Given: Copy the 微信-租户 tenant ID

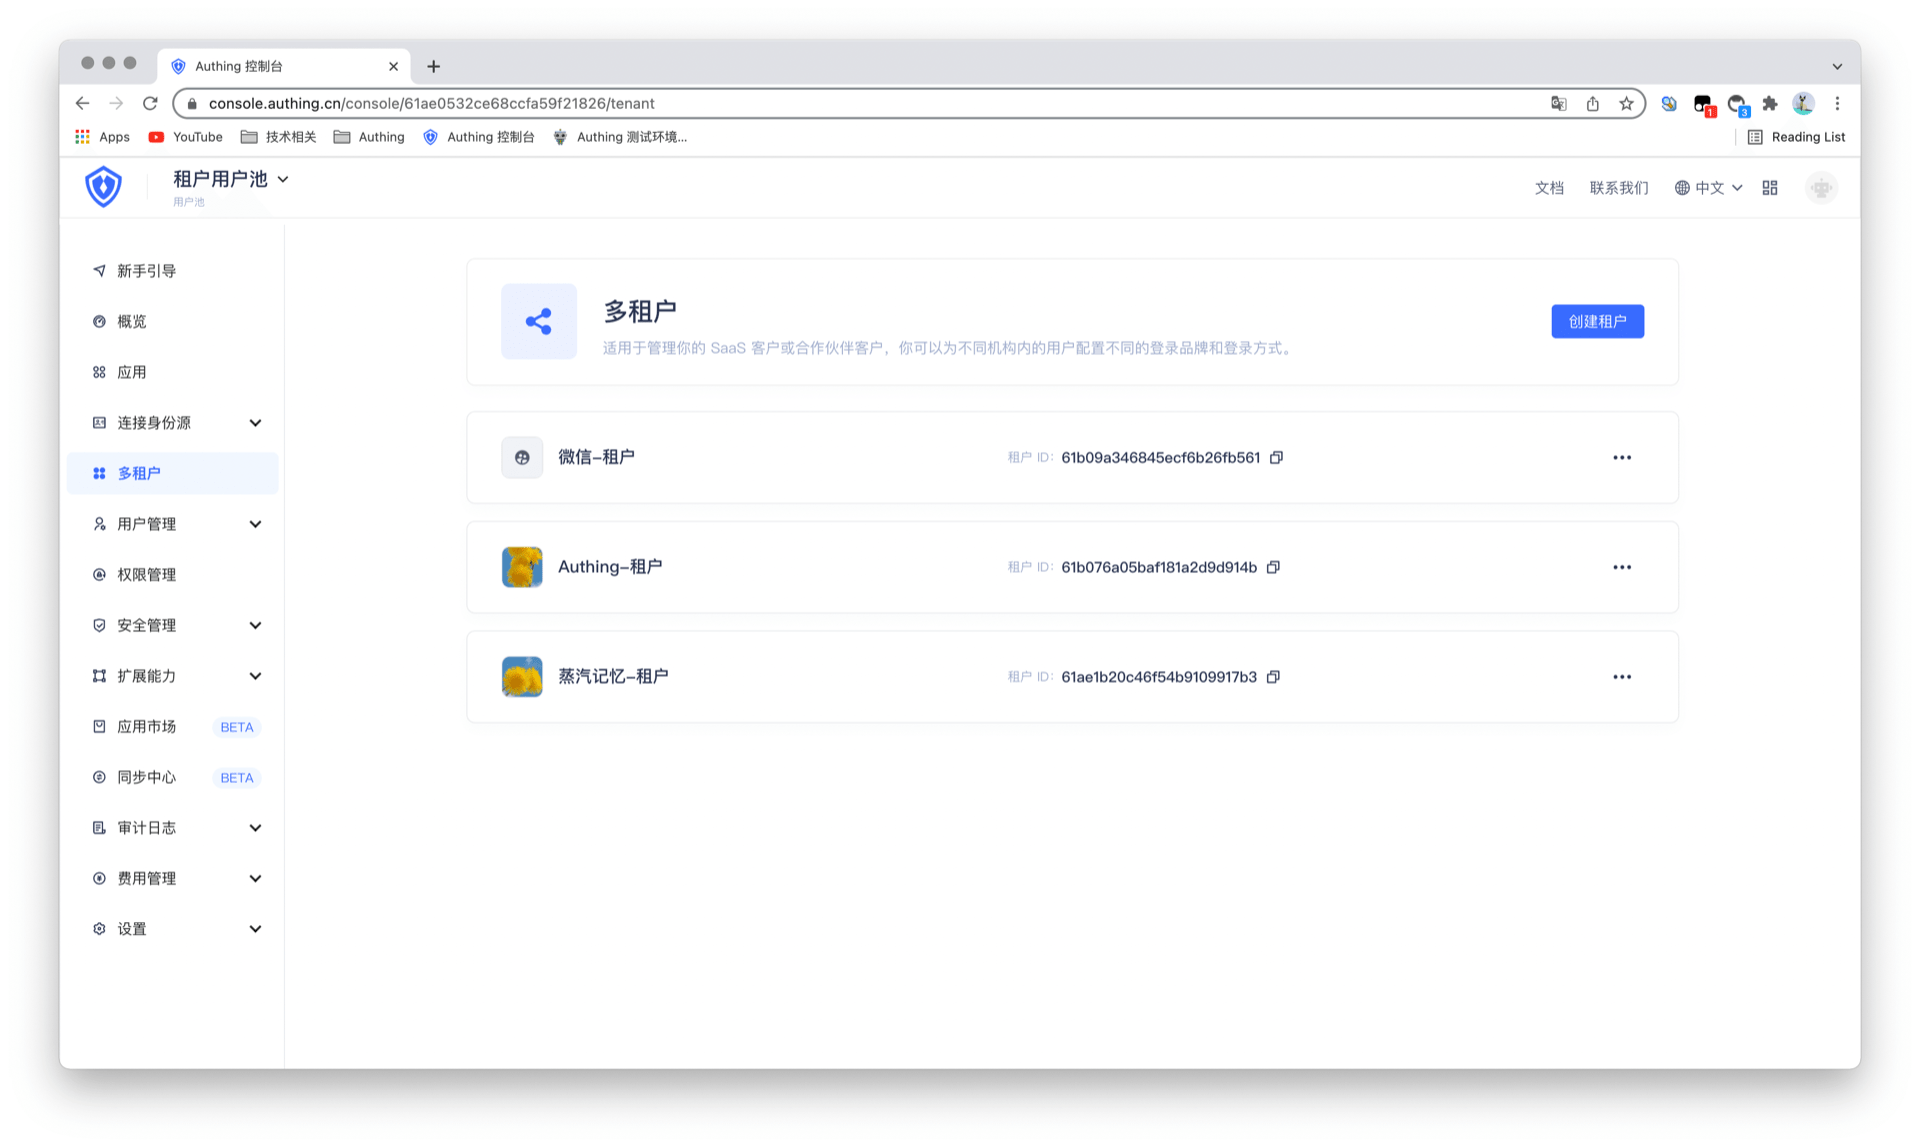Looking at the screenshot, I should [1276, 457].
